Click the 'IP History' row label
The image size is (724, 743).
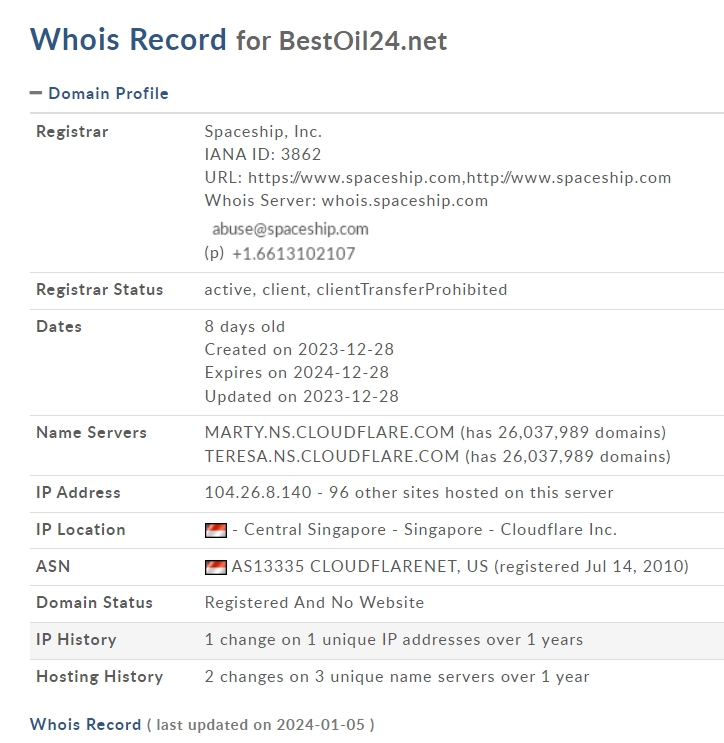click(x=76, y=639)
